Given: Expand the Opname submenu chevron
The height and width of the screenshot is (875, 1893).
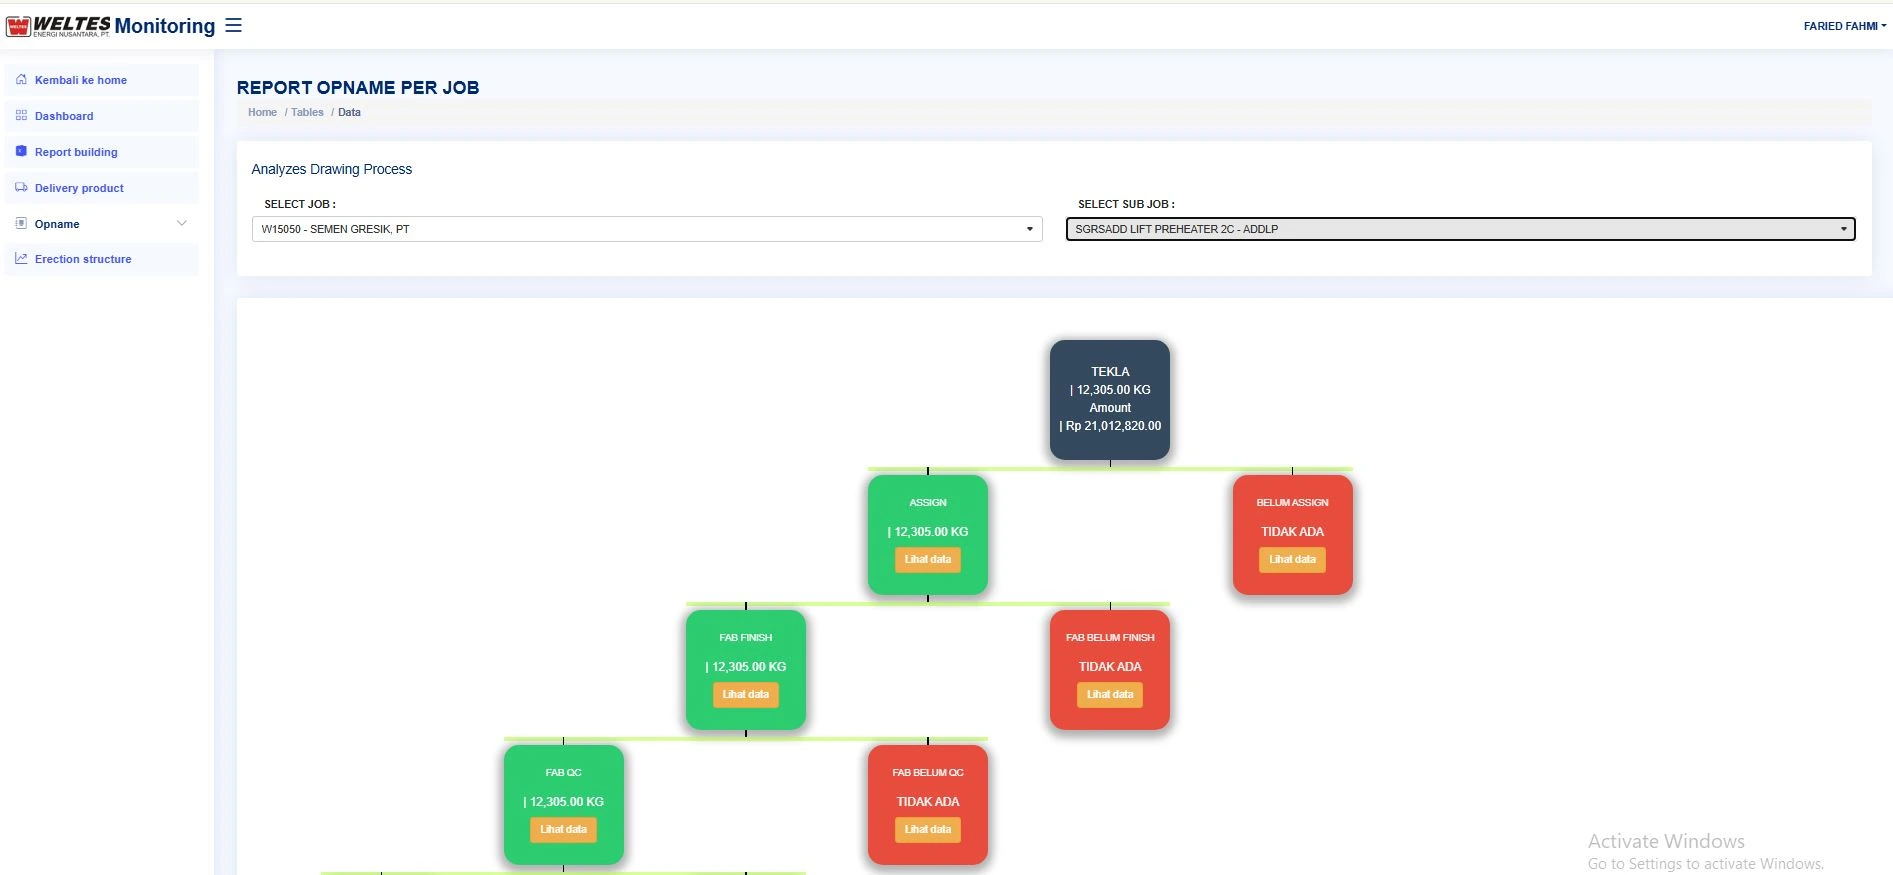Looking at the screenshot, I should tap(181, 224).
